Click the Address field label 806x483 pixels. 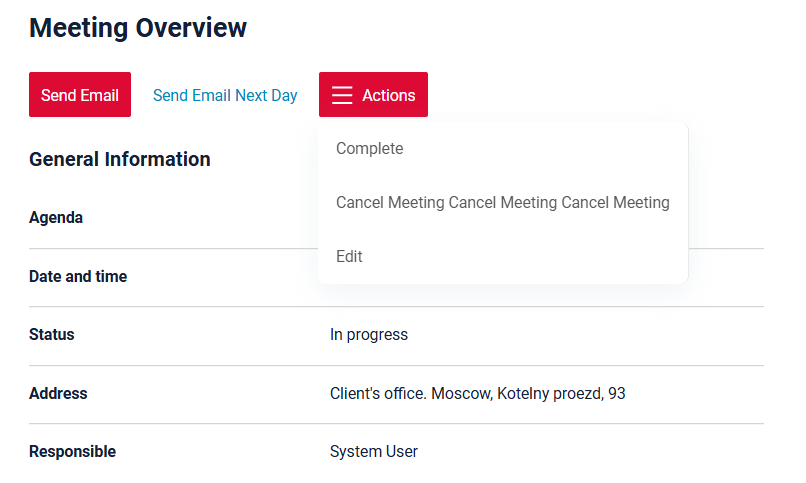click(58, 394)
